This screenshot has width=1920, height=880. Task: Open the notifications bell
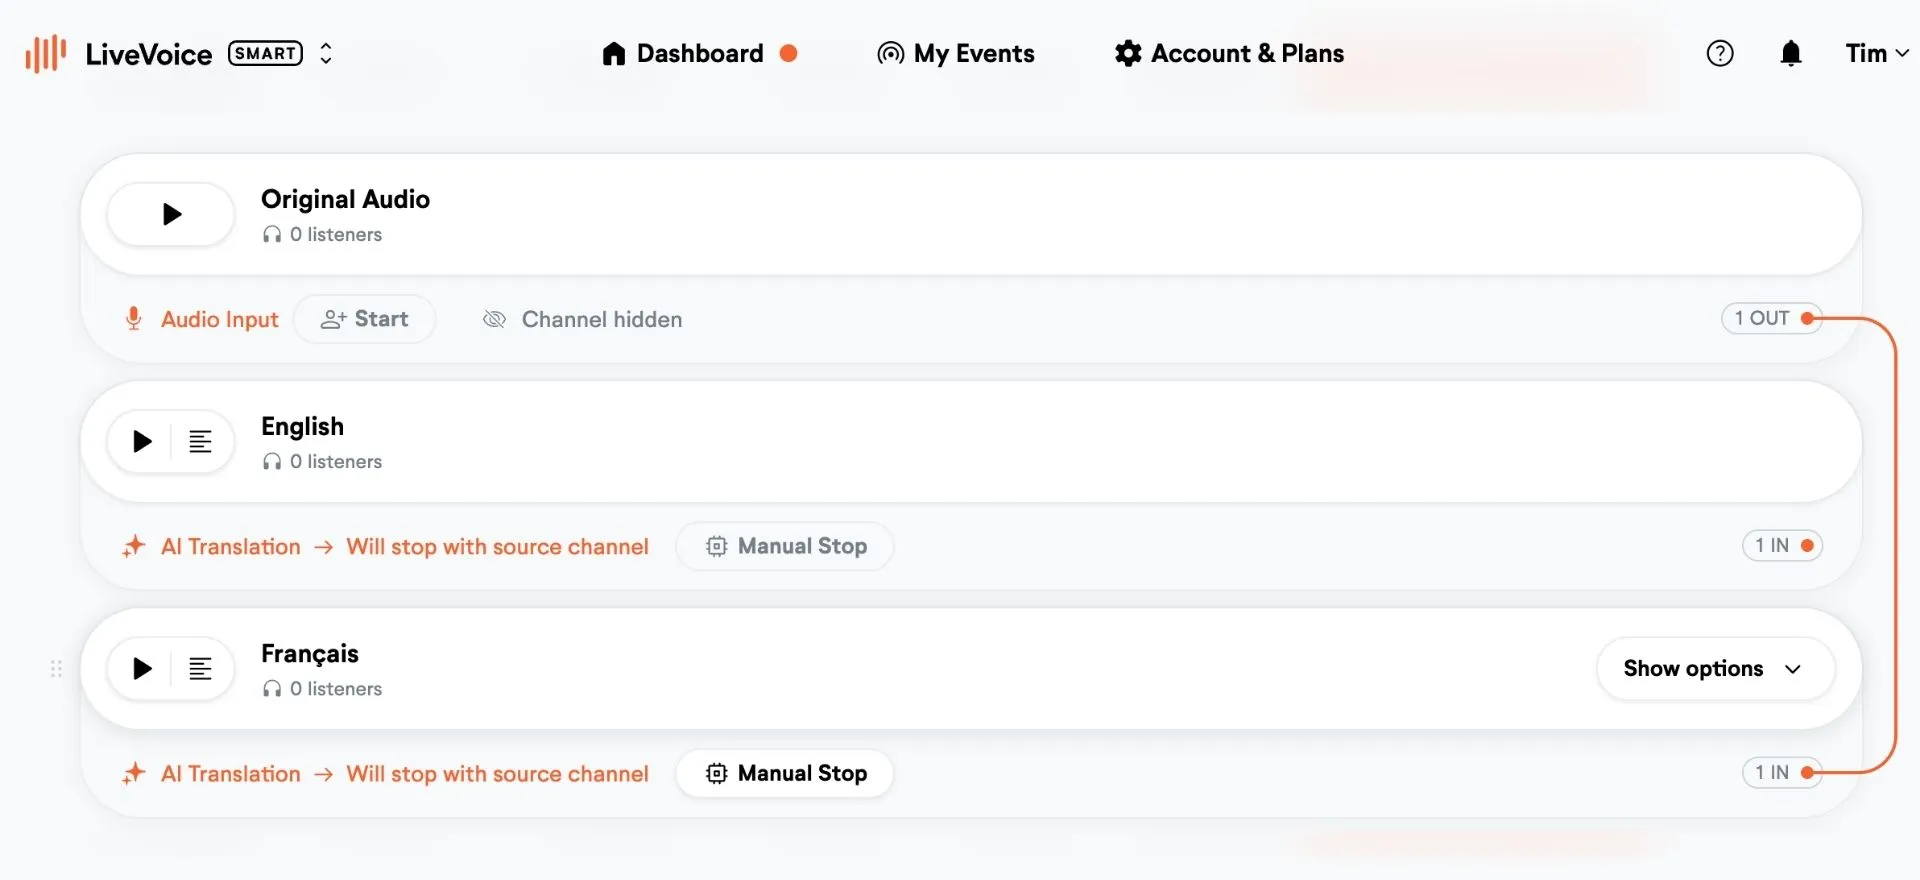(x=1791, y=54)
